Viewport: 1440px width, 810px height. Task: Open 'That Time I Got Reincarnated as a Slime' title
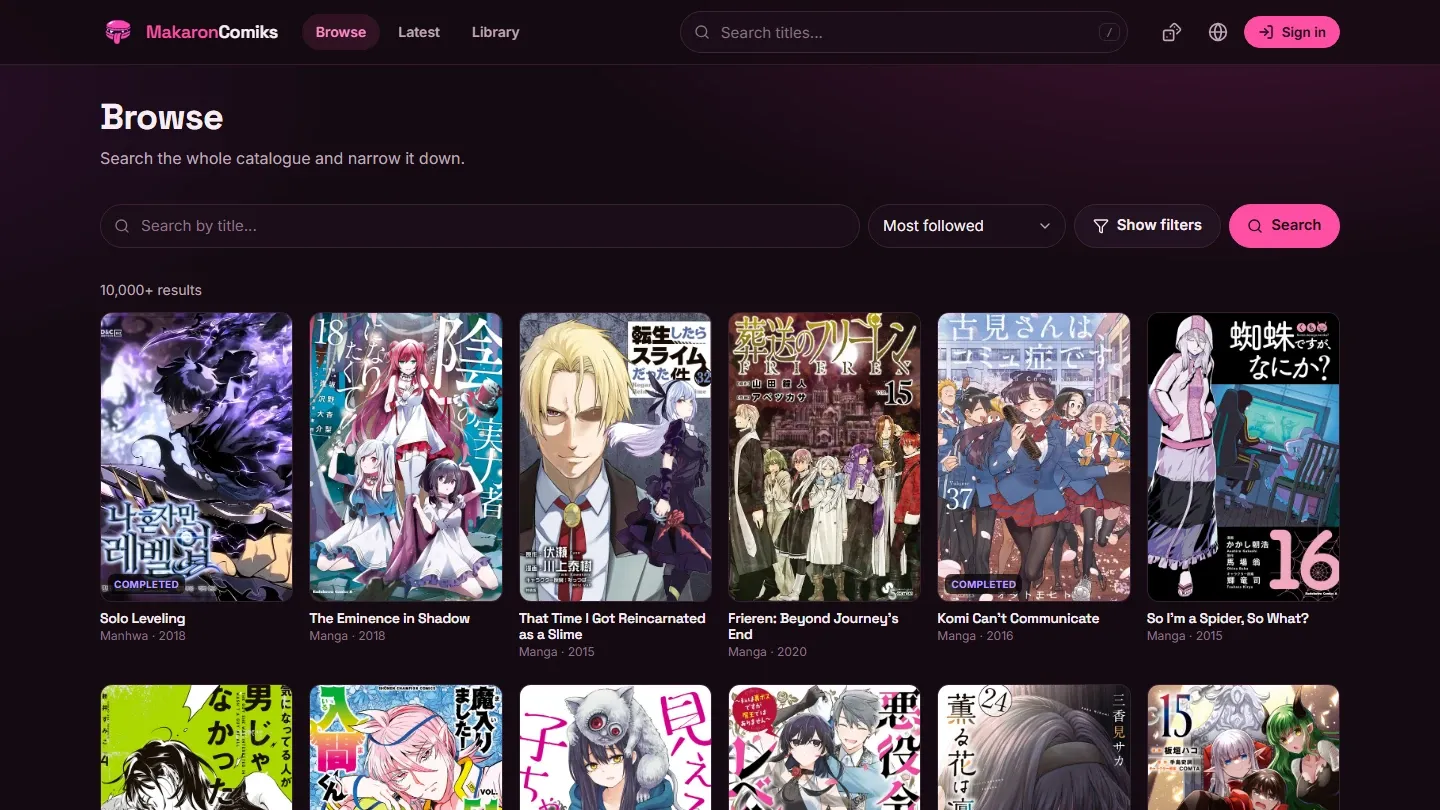[612, 626]
